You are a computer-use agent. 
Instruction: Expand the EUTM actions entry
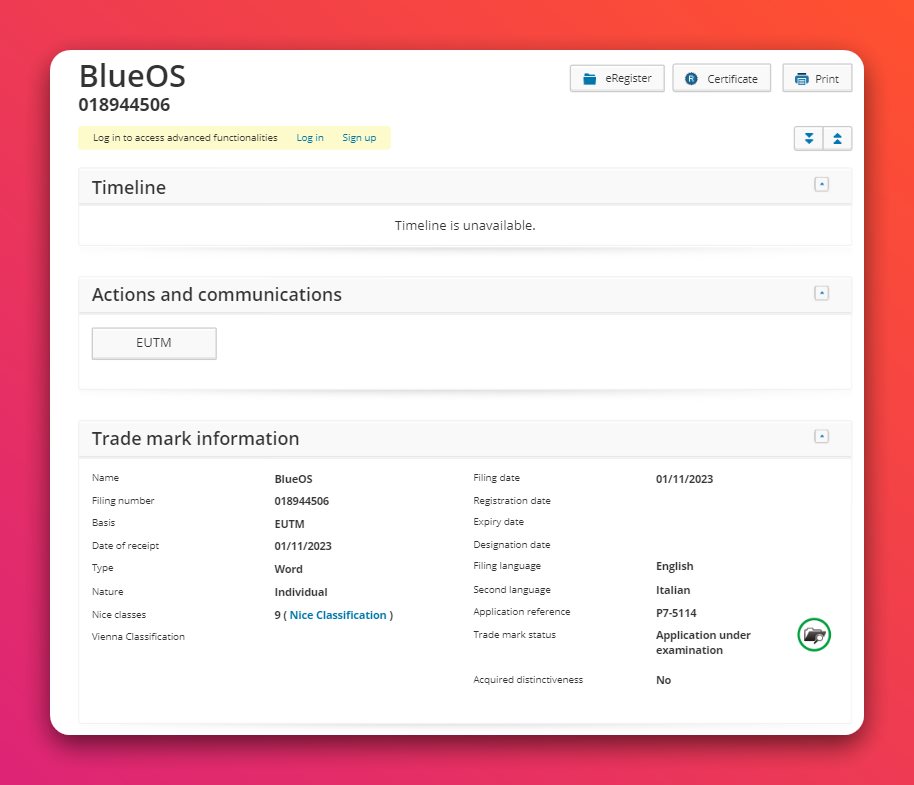coord(153,342)
